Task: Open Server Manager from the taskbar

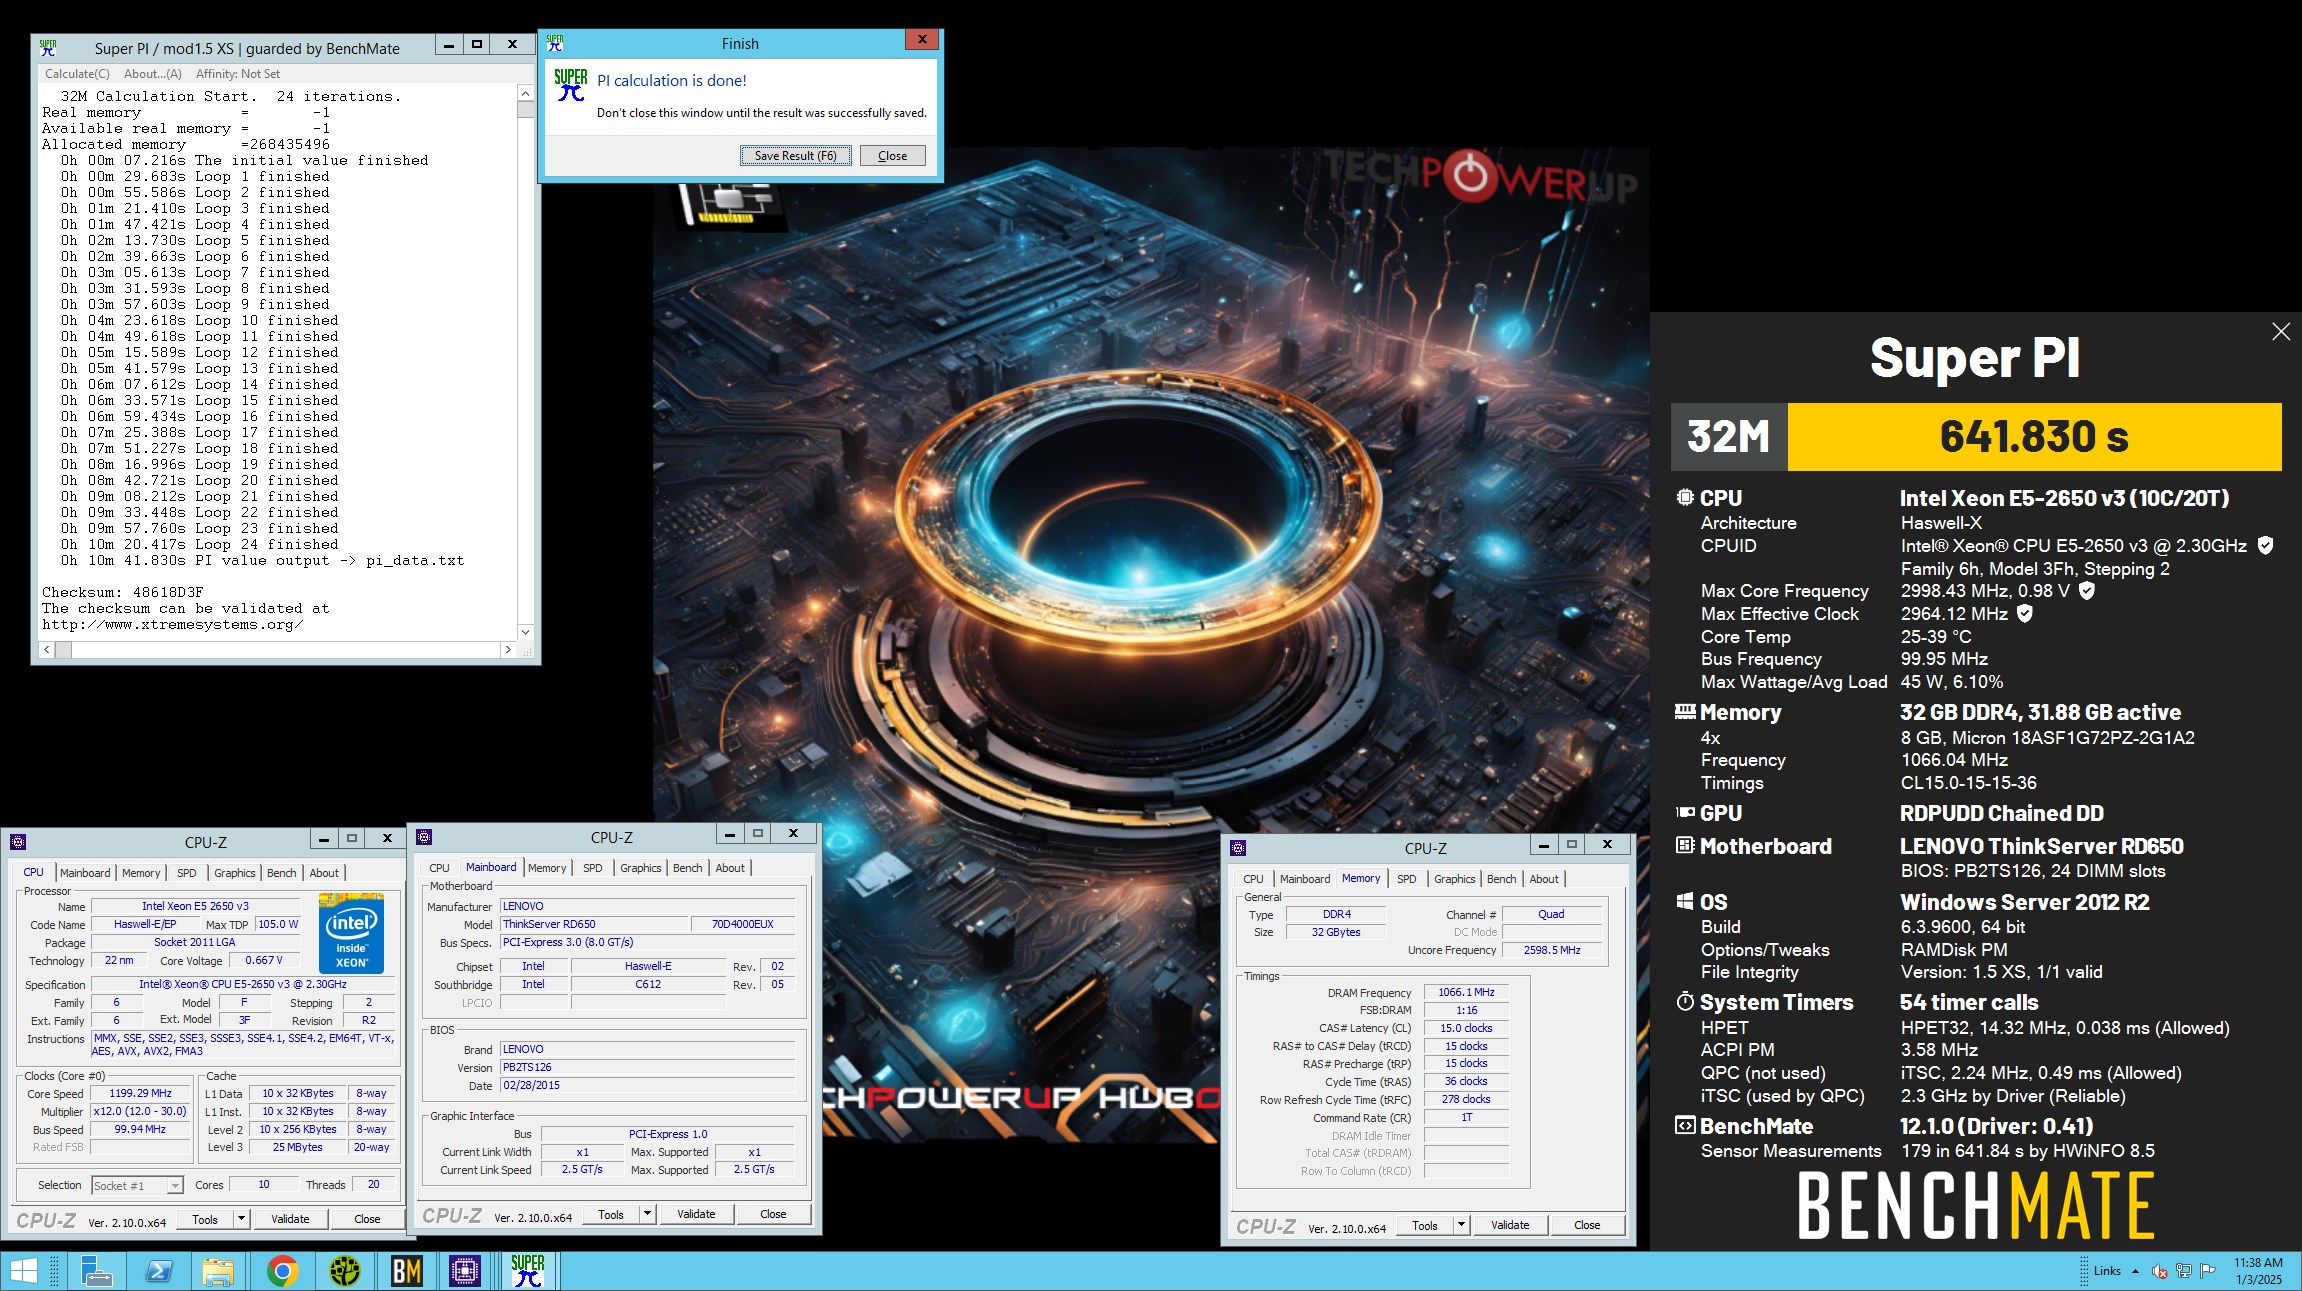Action: 96,1271
